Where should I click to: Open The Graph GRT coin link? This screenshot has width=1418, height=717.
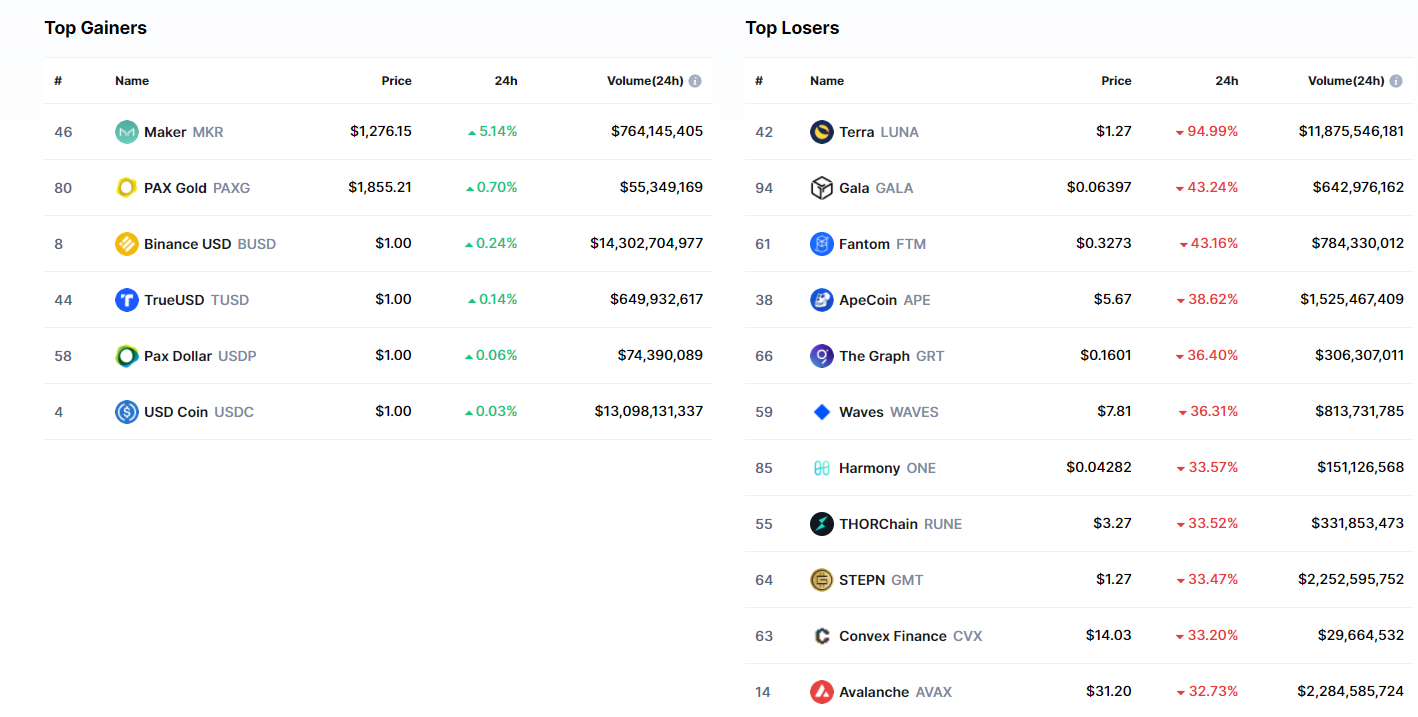pos(877,356)
